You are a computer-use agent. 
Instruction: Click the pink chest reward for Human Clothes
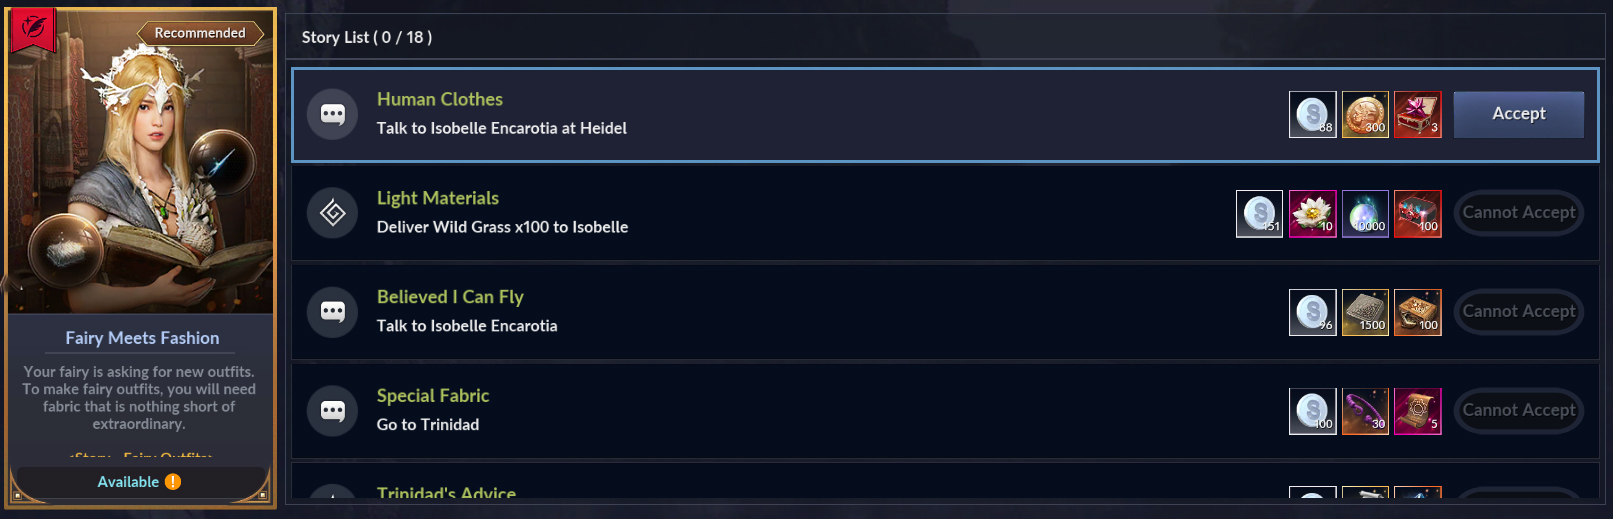point(1418,114)
